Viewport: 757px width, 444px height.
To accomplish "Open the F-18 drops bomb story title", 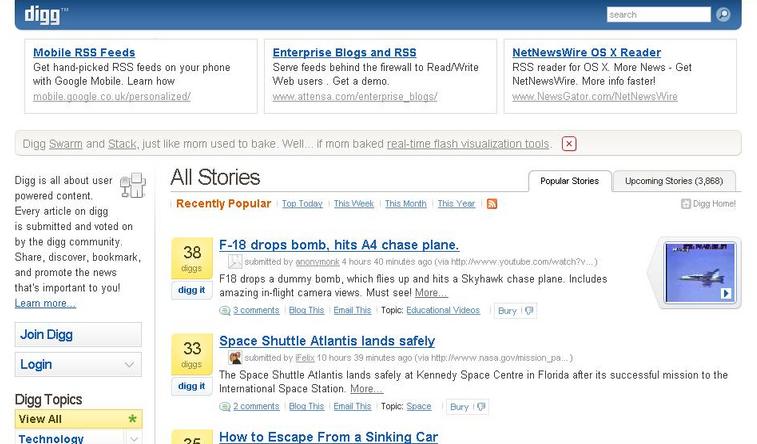I will click(339, 245).
